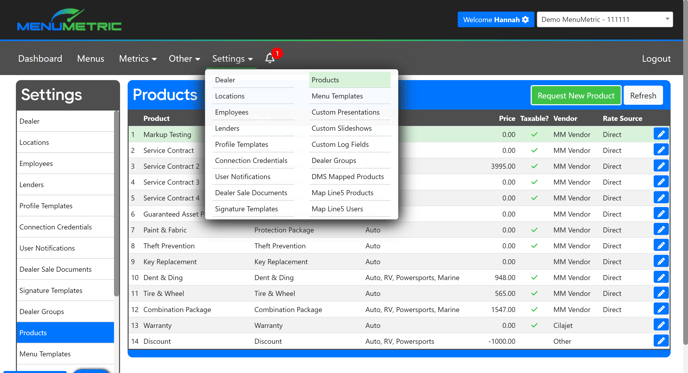The width and height of the screenshot is (688, 373).
Task: Open Dealer Groups in the sidebar
Action: [65, 312]
